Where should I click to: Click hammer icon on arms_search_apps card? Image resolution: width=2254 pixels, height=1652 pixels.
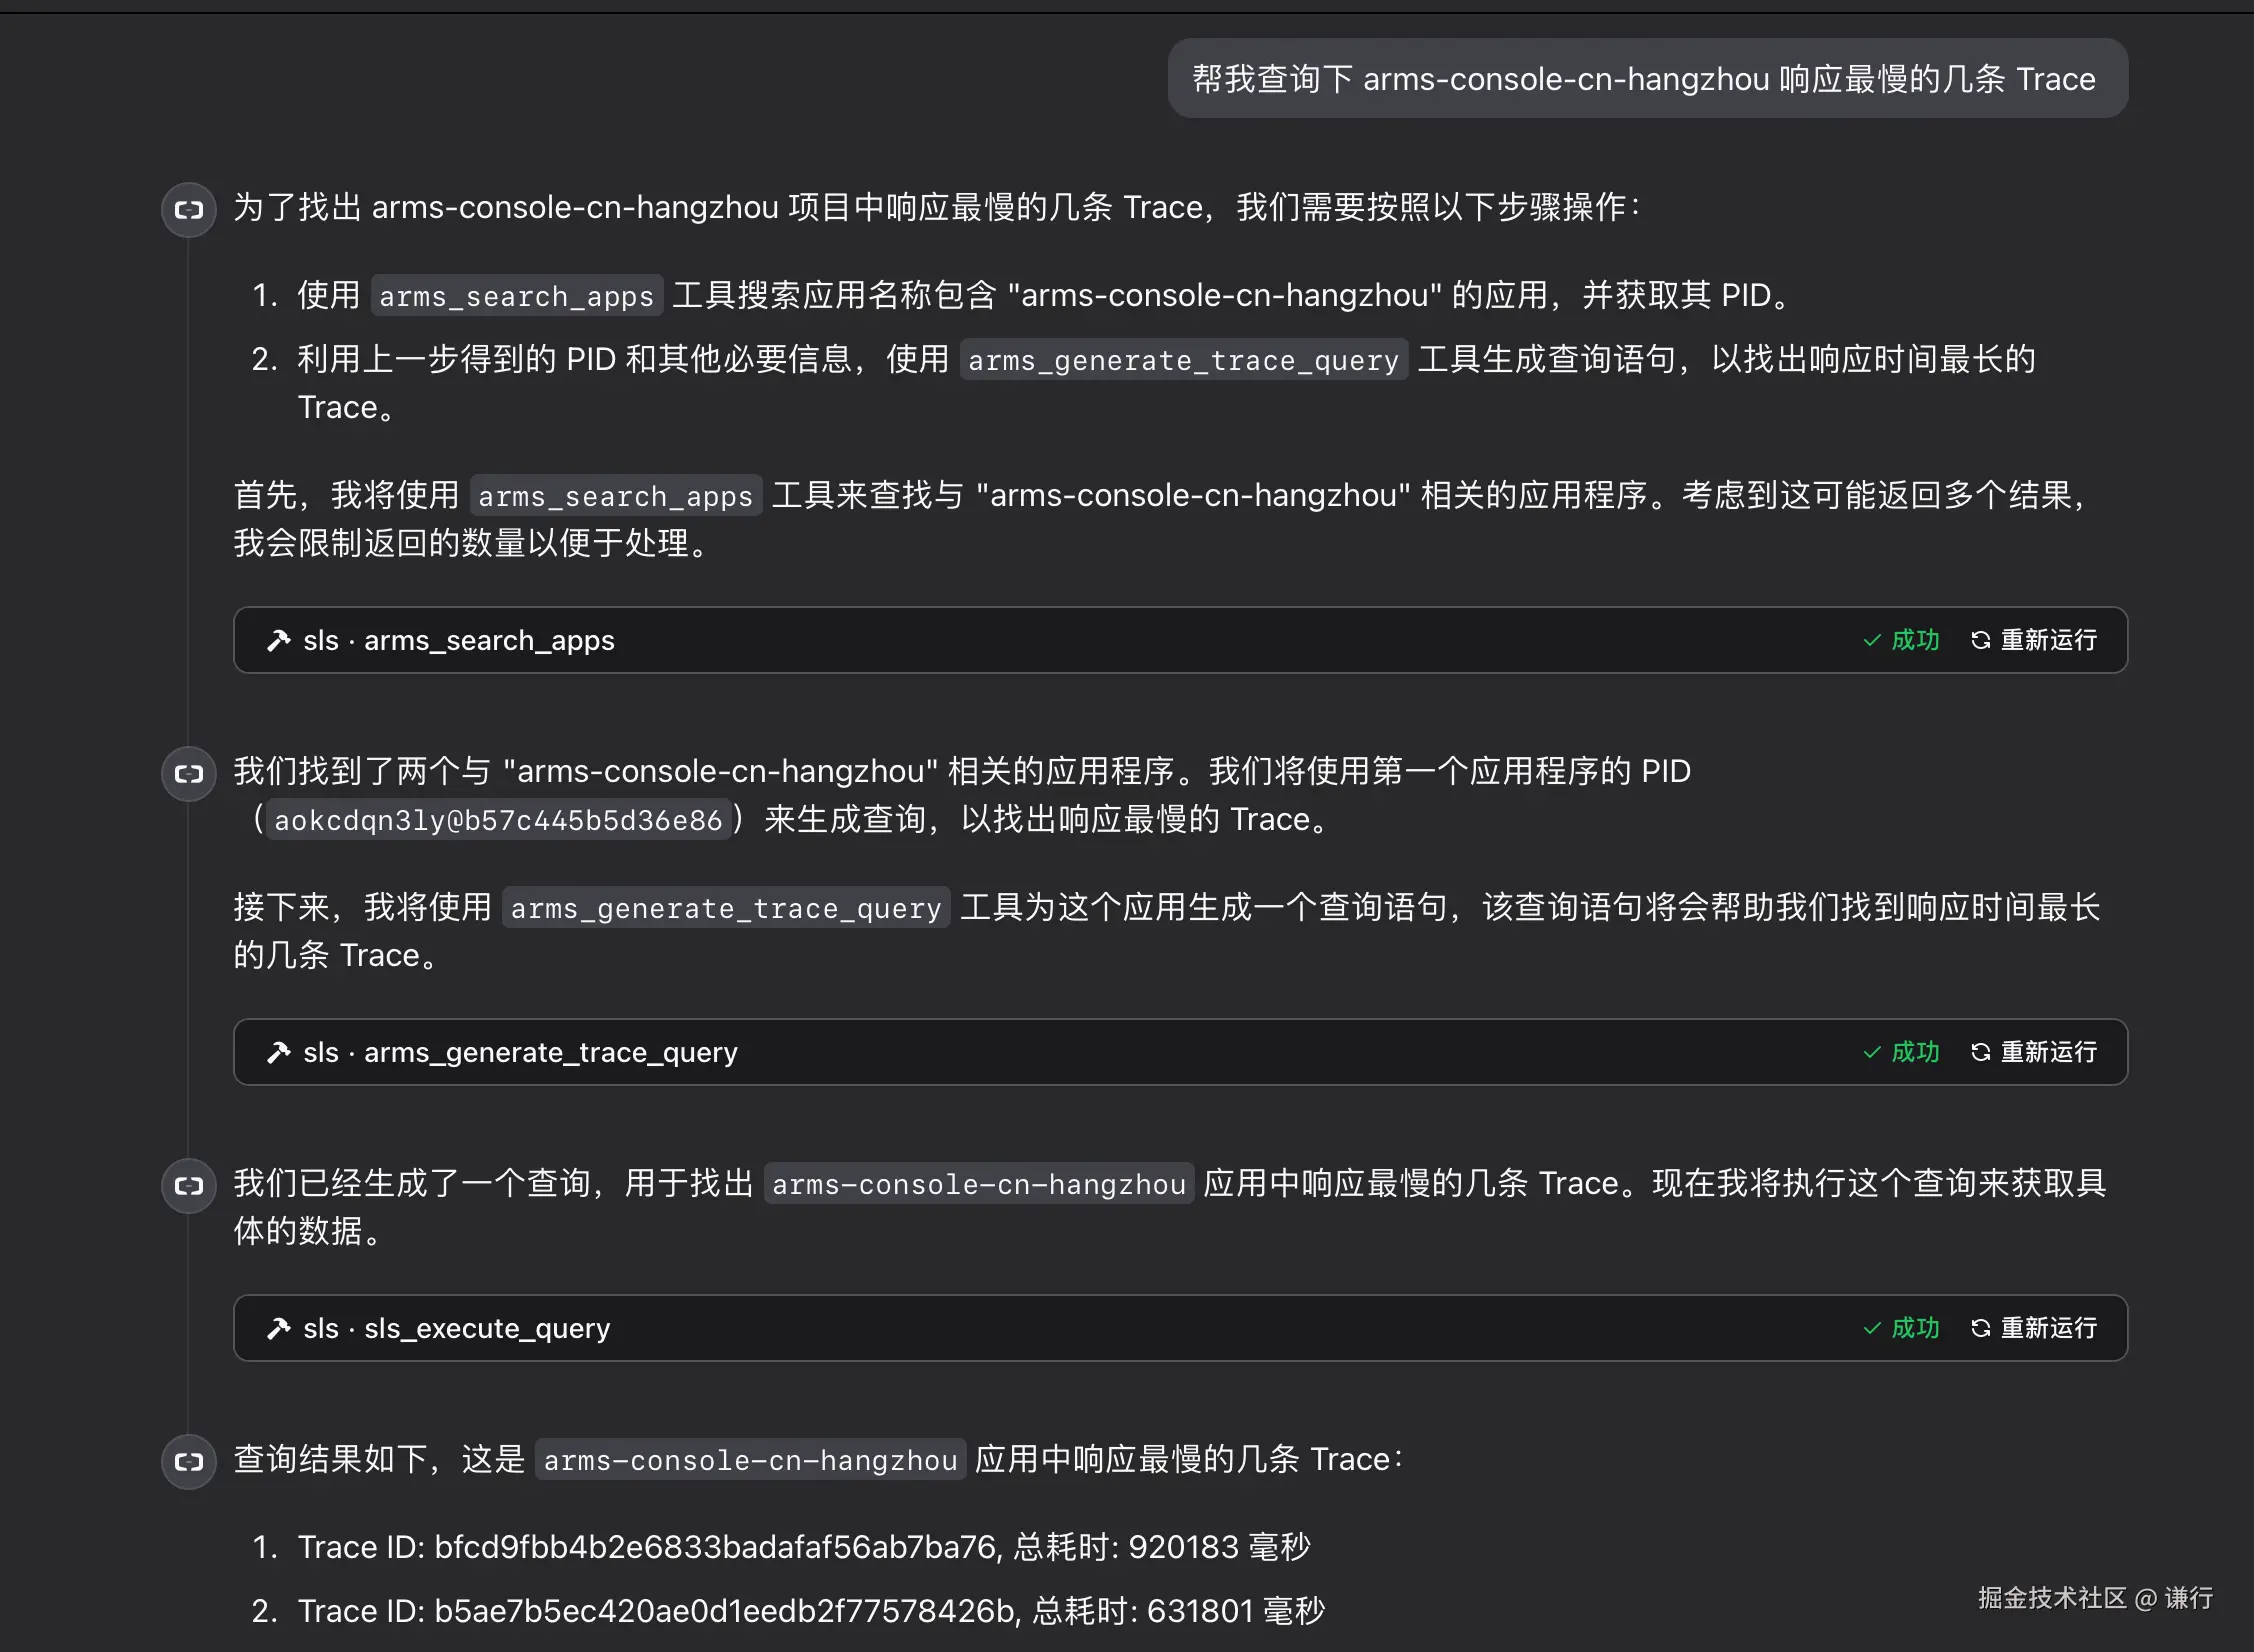pyautogui.click(x=278, y=641)
